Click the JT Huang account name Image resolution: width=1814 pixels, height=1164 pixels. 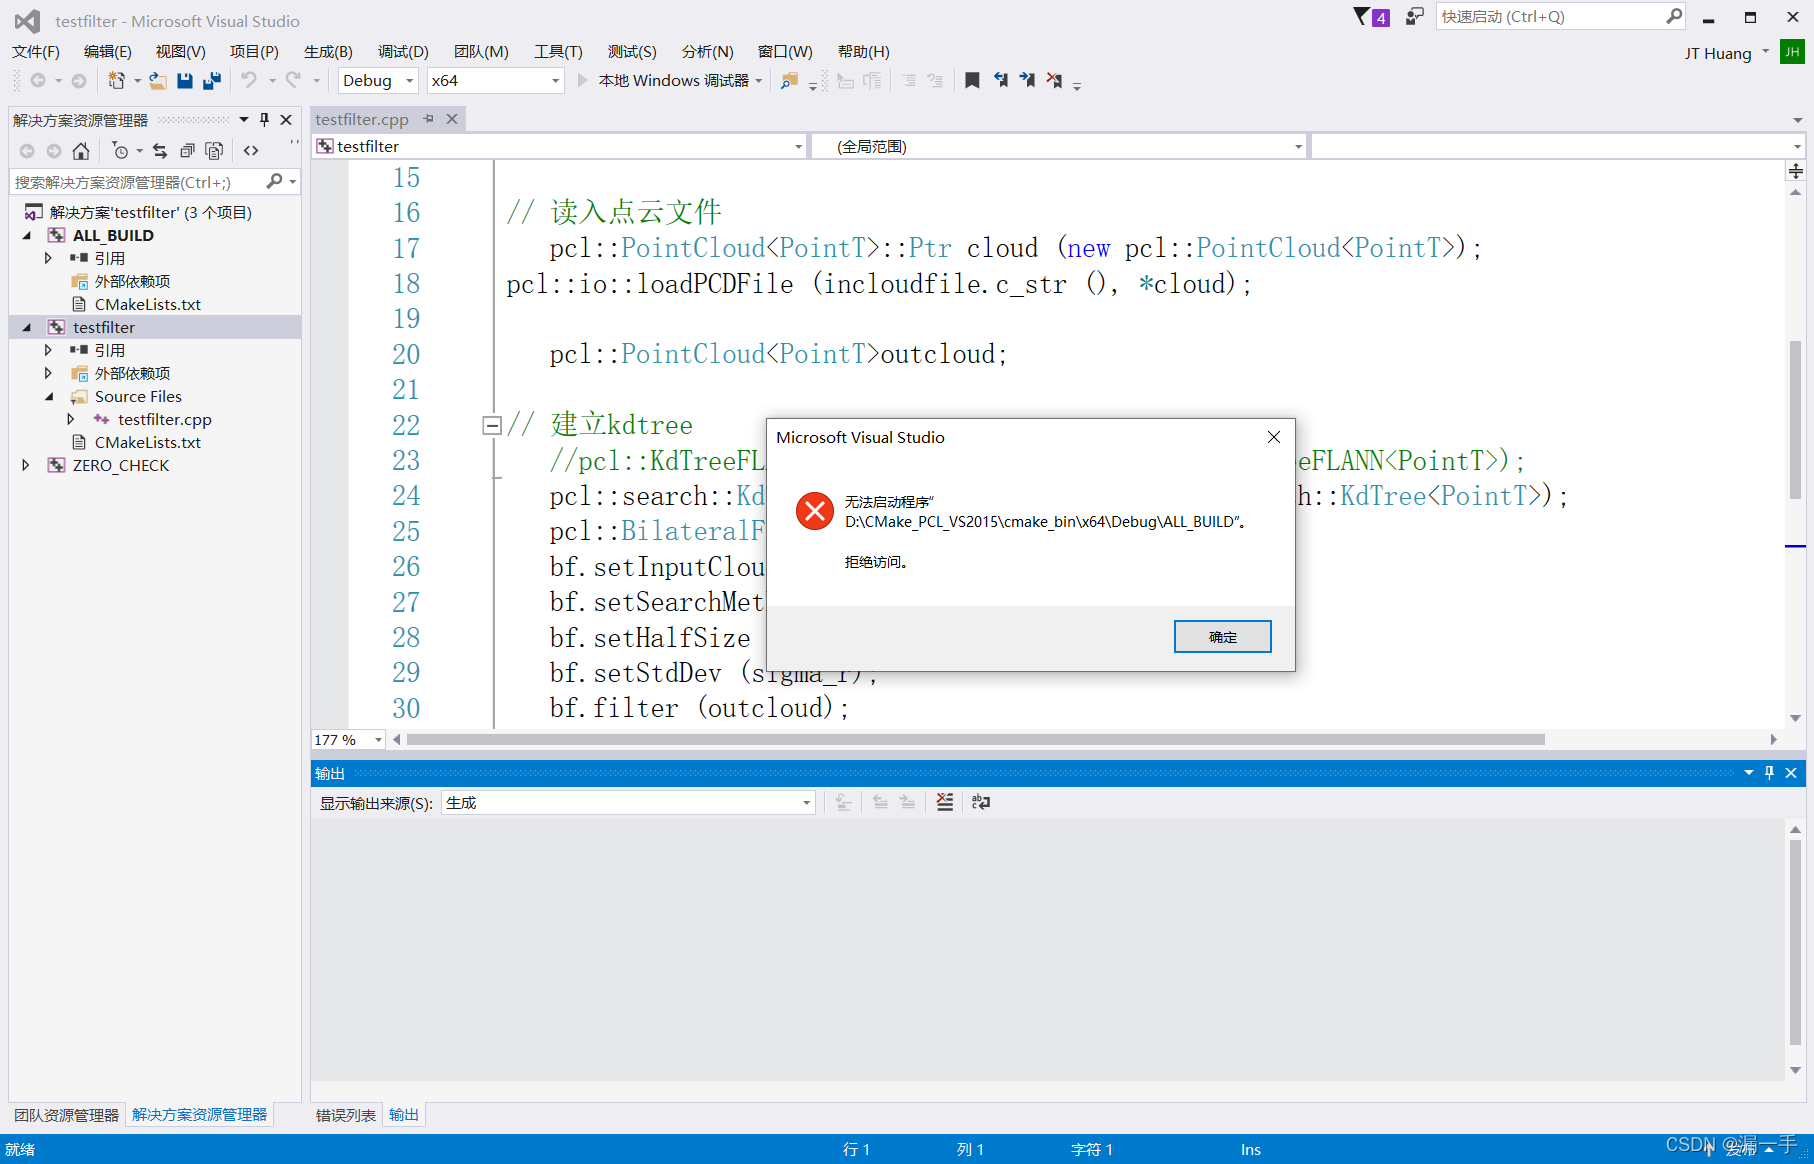point(1718,54)
